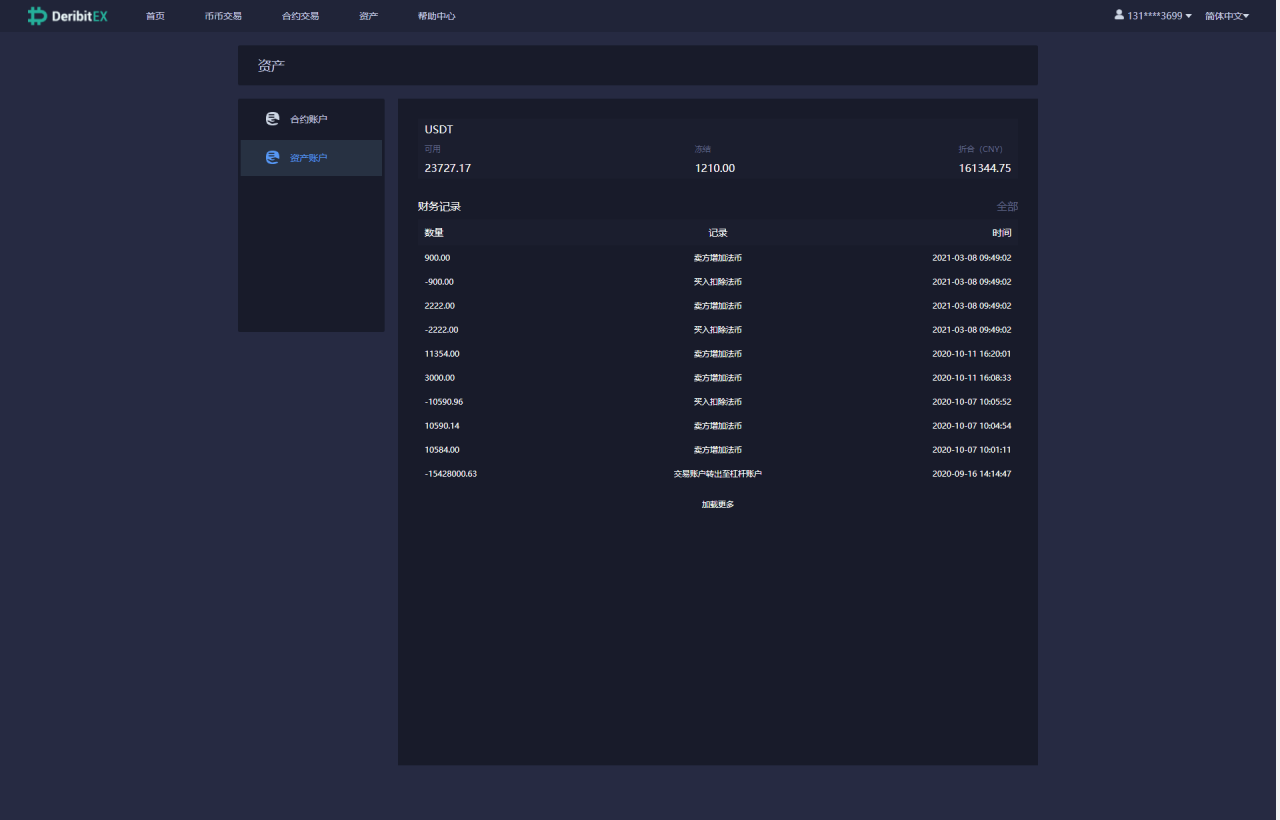Open 帮助中心 in top navigation
This screenshot has height=820, width=1280.
[x=437, y=16]
